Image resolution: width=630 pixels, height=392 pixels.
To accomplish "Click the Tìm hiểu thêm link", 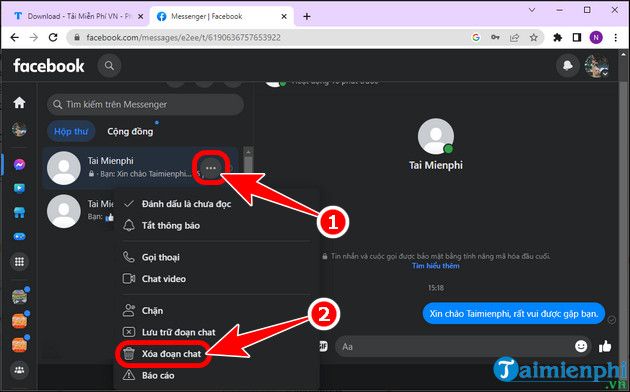I will click(x=436, y=266).
